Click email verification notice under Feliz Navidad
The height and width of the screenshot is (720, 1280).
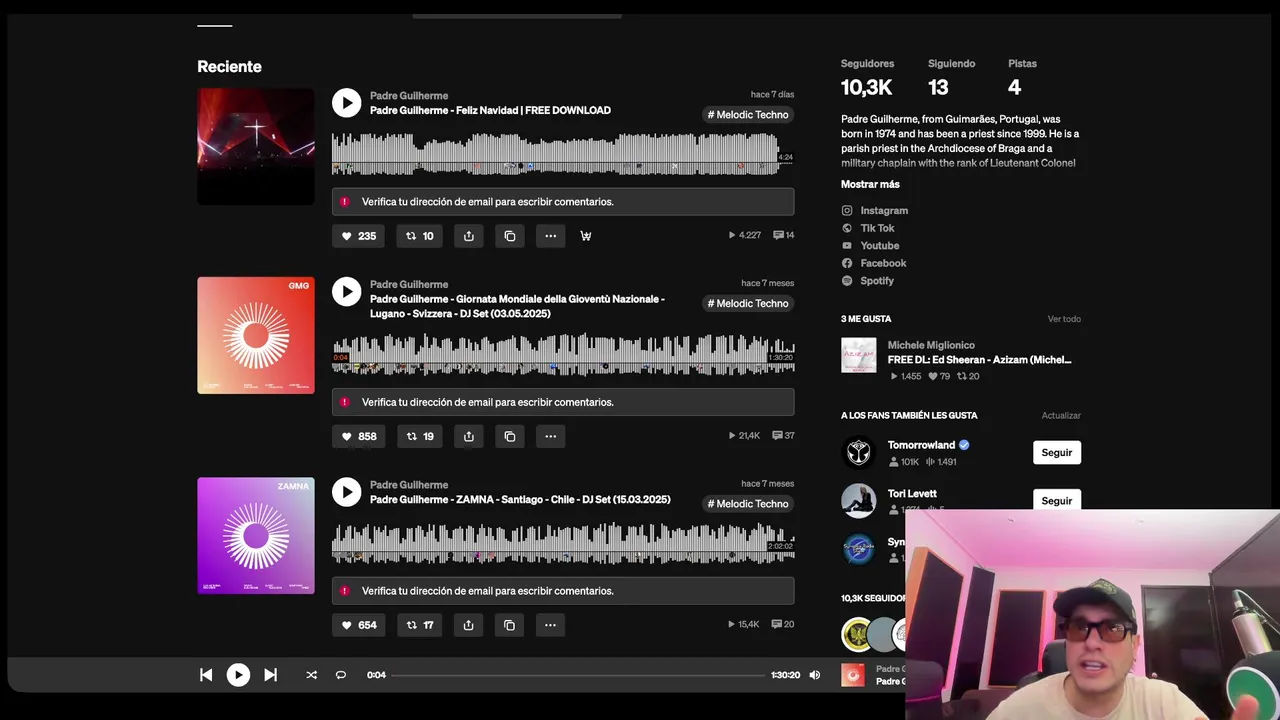click(x=563, y=202)
